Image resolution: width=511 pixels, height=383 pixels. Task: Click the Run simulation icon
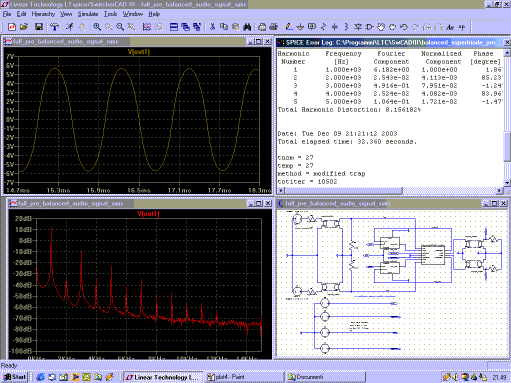click(70, 27)
